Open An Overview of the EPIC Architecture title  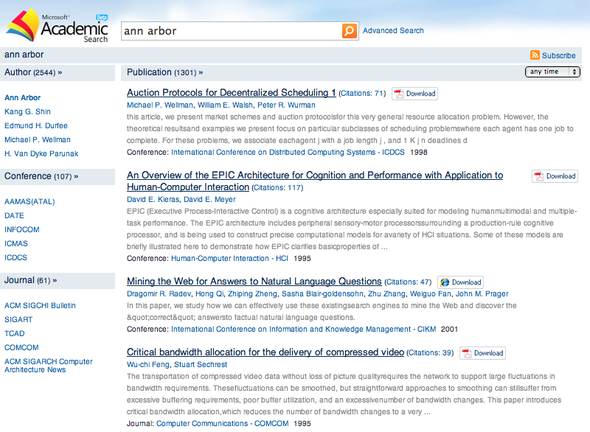click(x=315, y=181)
